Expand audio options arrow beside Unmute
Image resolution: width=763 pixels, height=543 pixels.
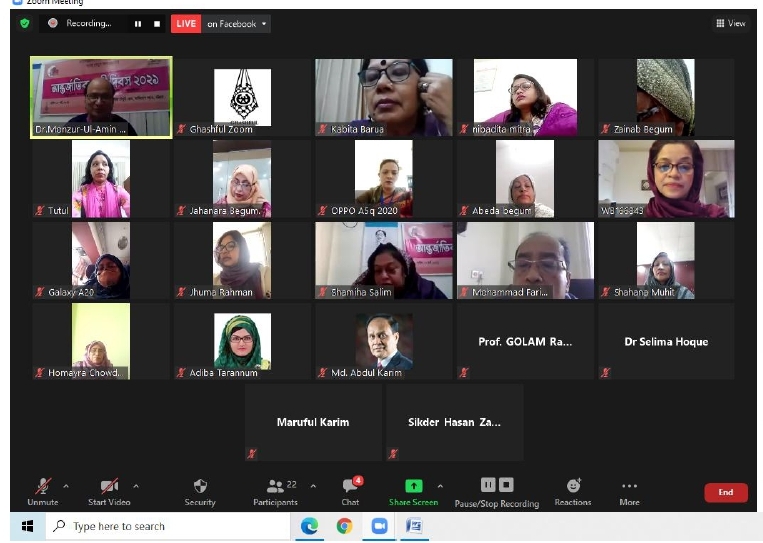[66, 486]
